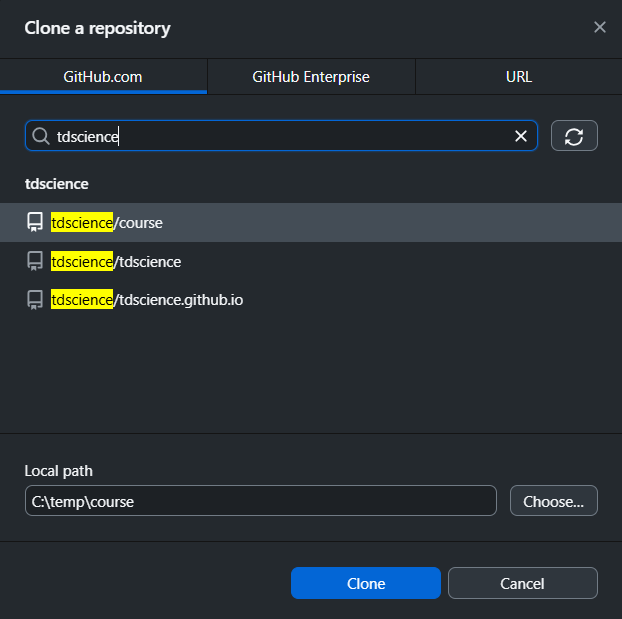Click the repo icon beside tdscience/course

click(35, 223)
